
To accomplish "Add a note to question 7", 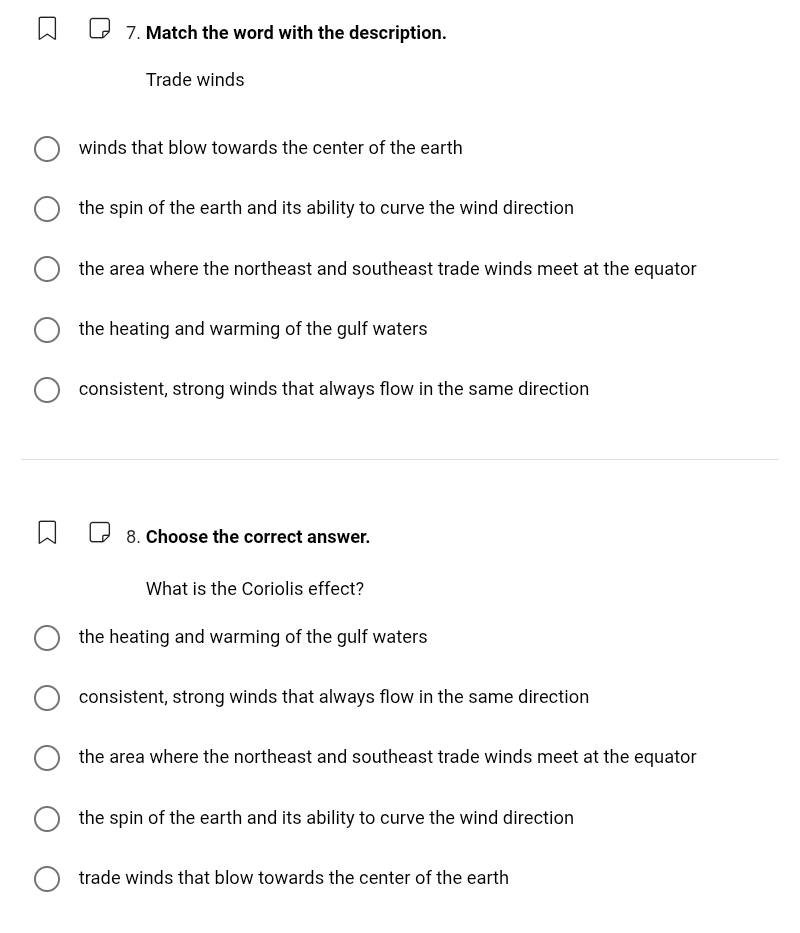I will [x=100, y=29].
